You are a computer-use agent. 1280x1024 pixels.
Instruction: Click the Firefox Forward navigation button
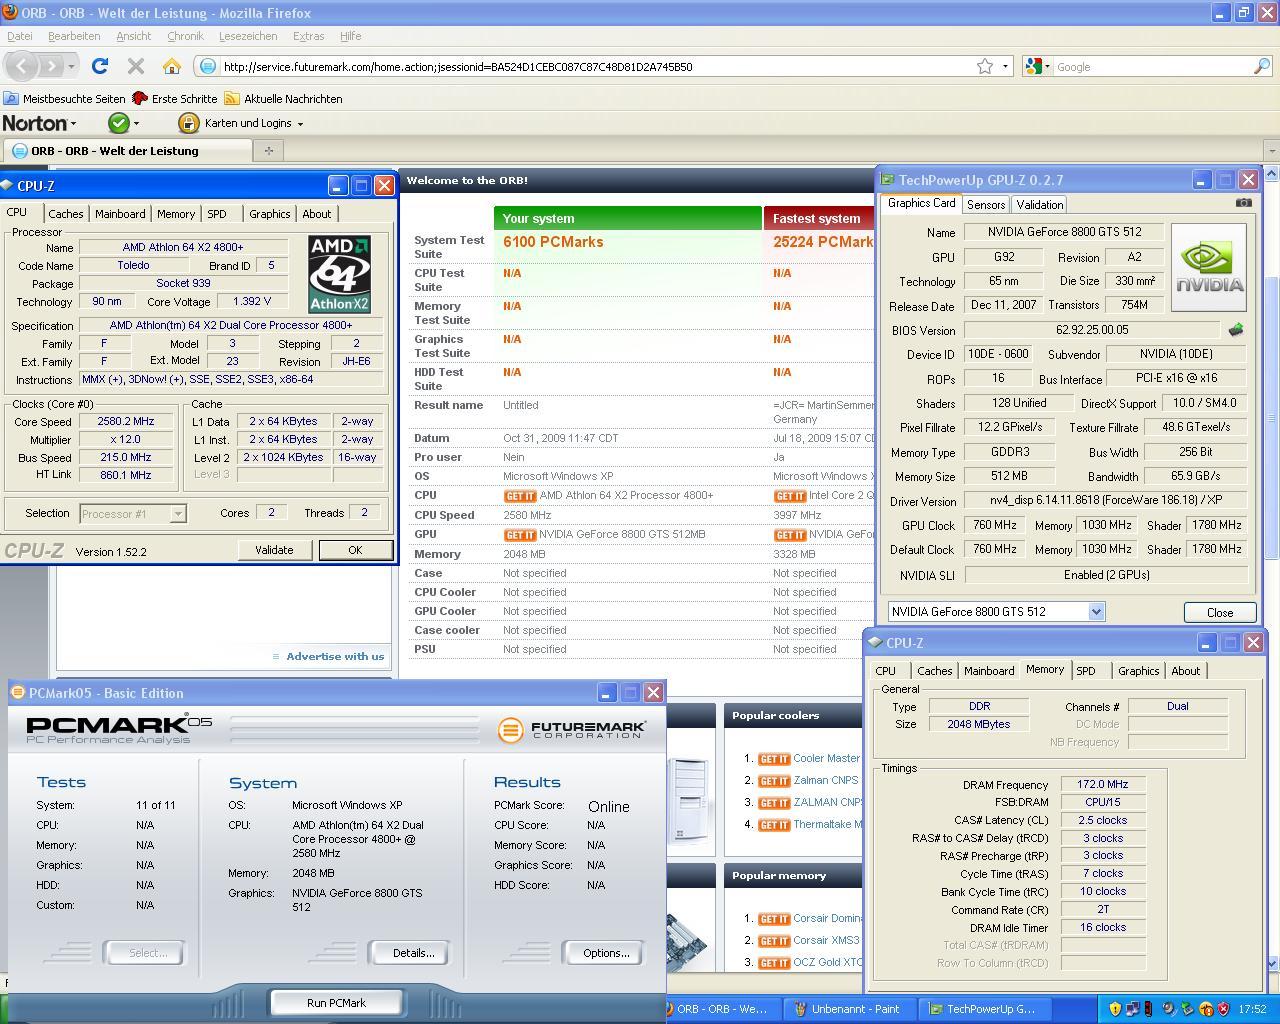coord(51,66)
